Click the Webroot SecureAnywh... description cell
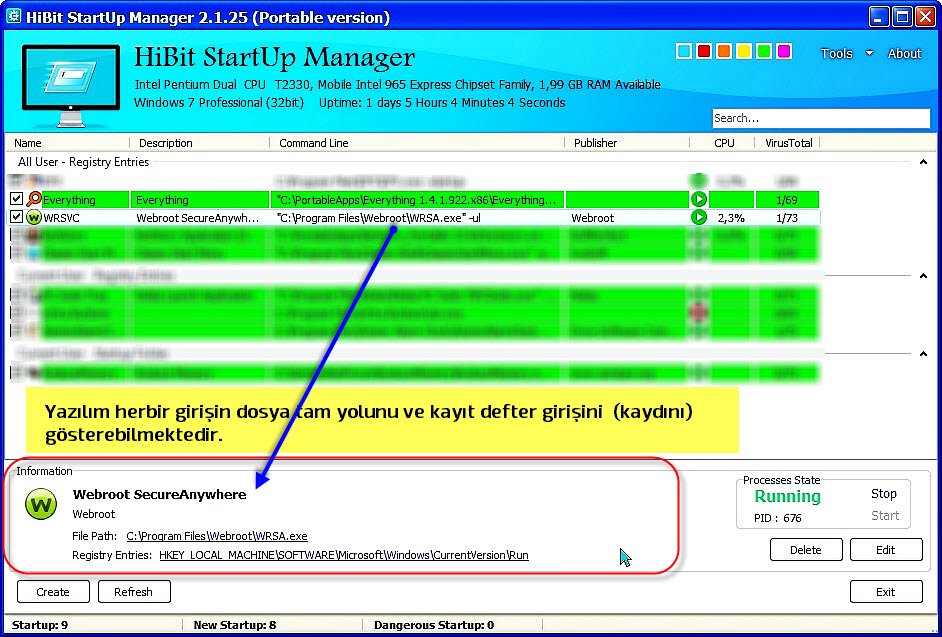 (198, 218)
